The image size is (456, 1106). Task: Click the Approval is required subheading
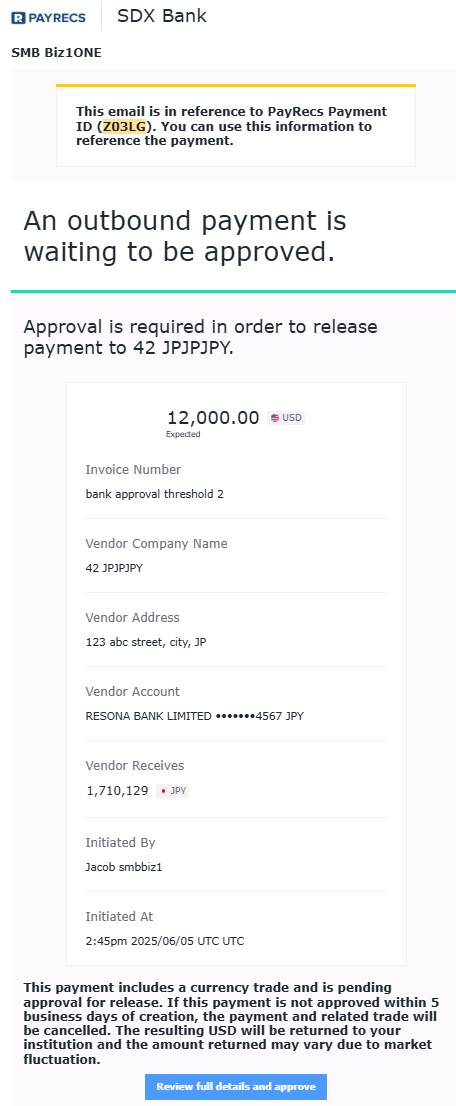click(200, 337)
